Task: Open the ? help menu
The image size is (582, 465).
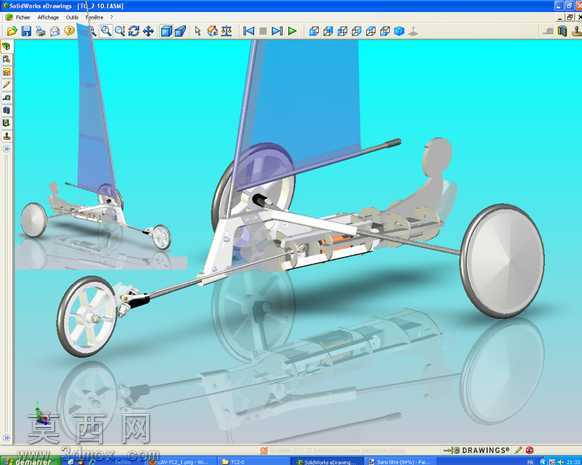Action: (111, 17)
